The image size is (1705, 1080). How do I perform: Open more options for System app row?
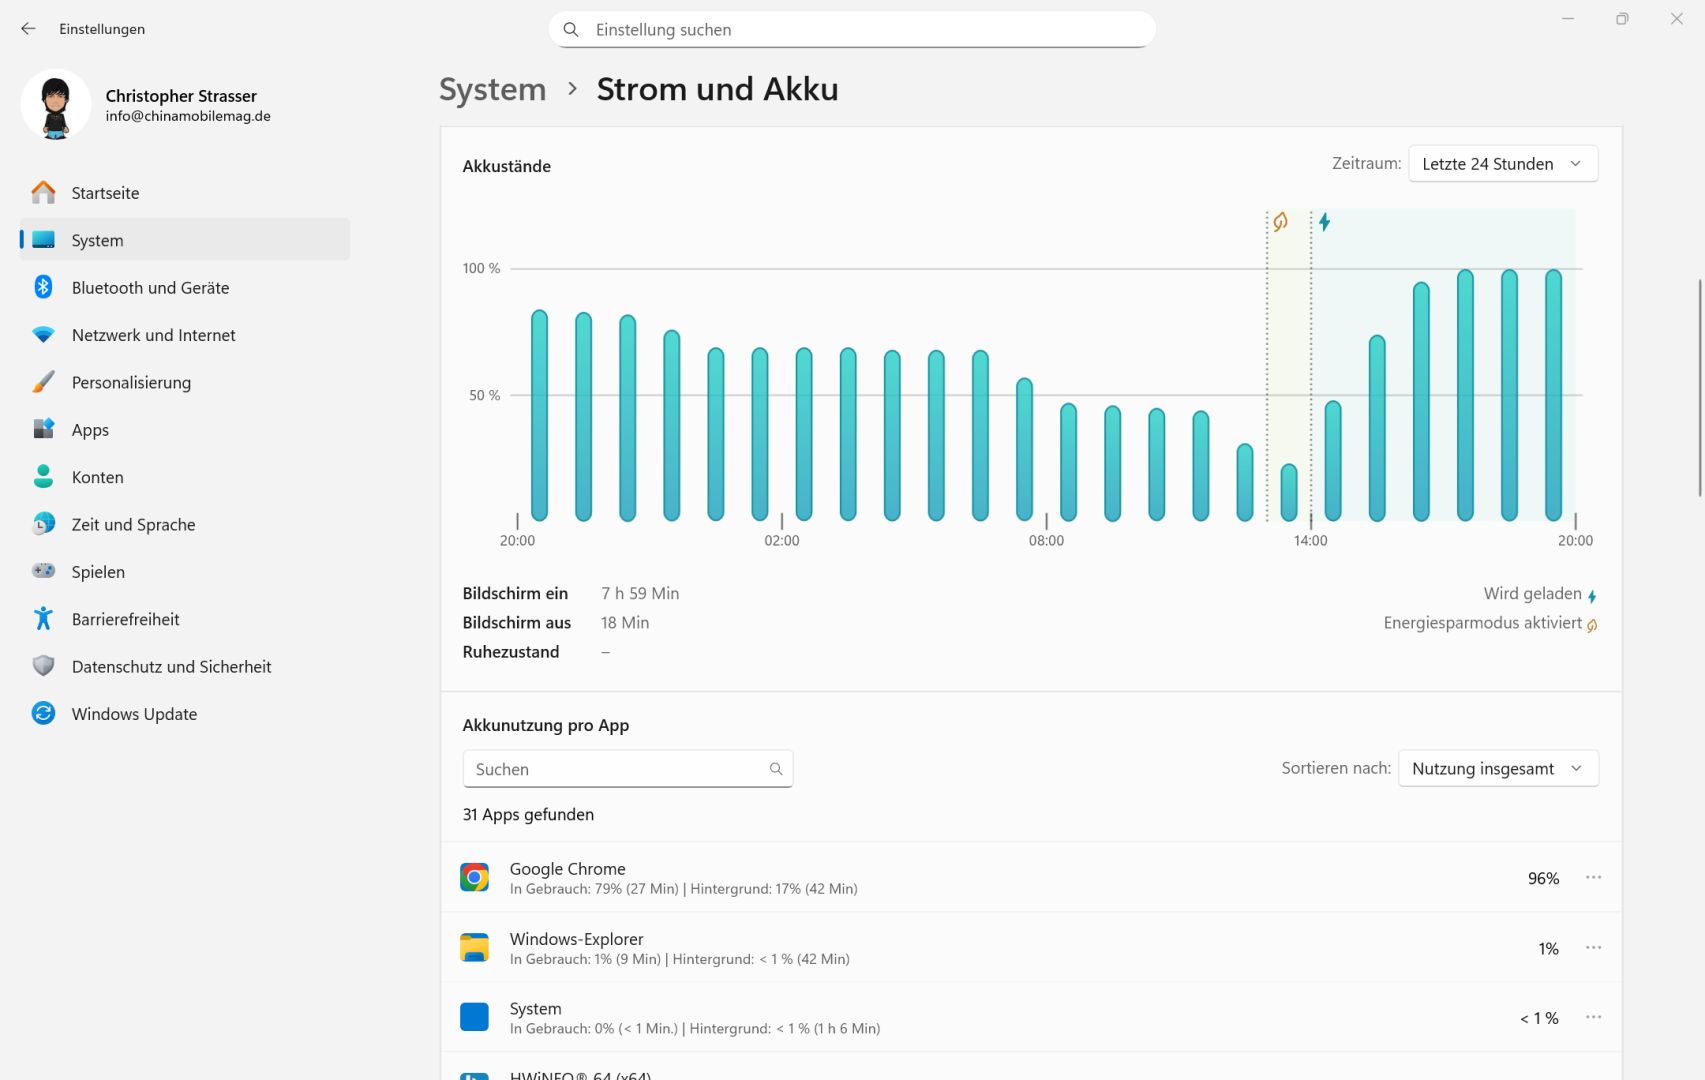click(x=1593, y=1017)
